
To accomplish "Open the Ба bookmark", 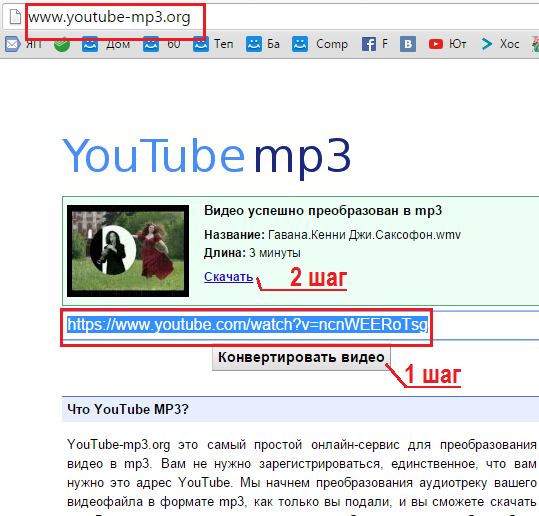I will (263, 44).
